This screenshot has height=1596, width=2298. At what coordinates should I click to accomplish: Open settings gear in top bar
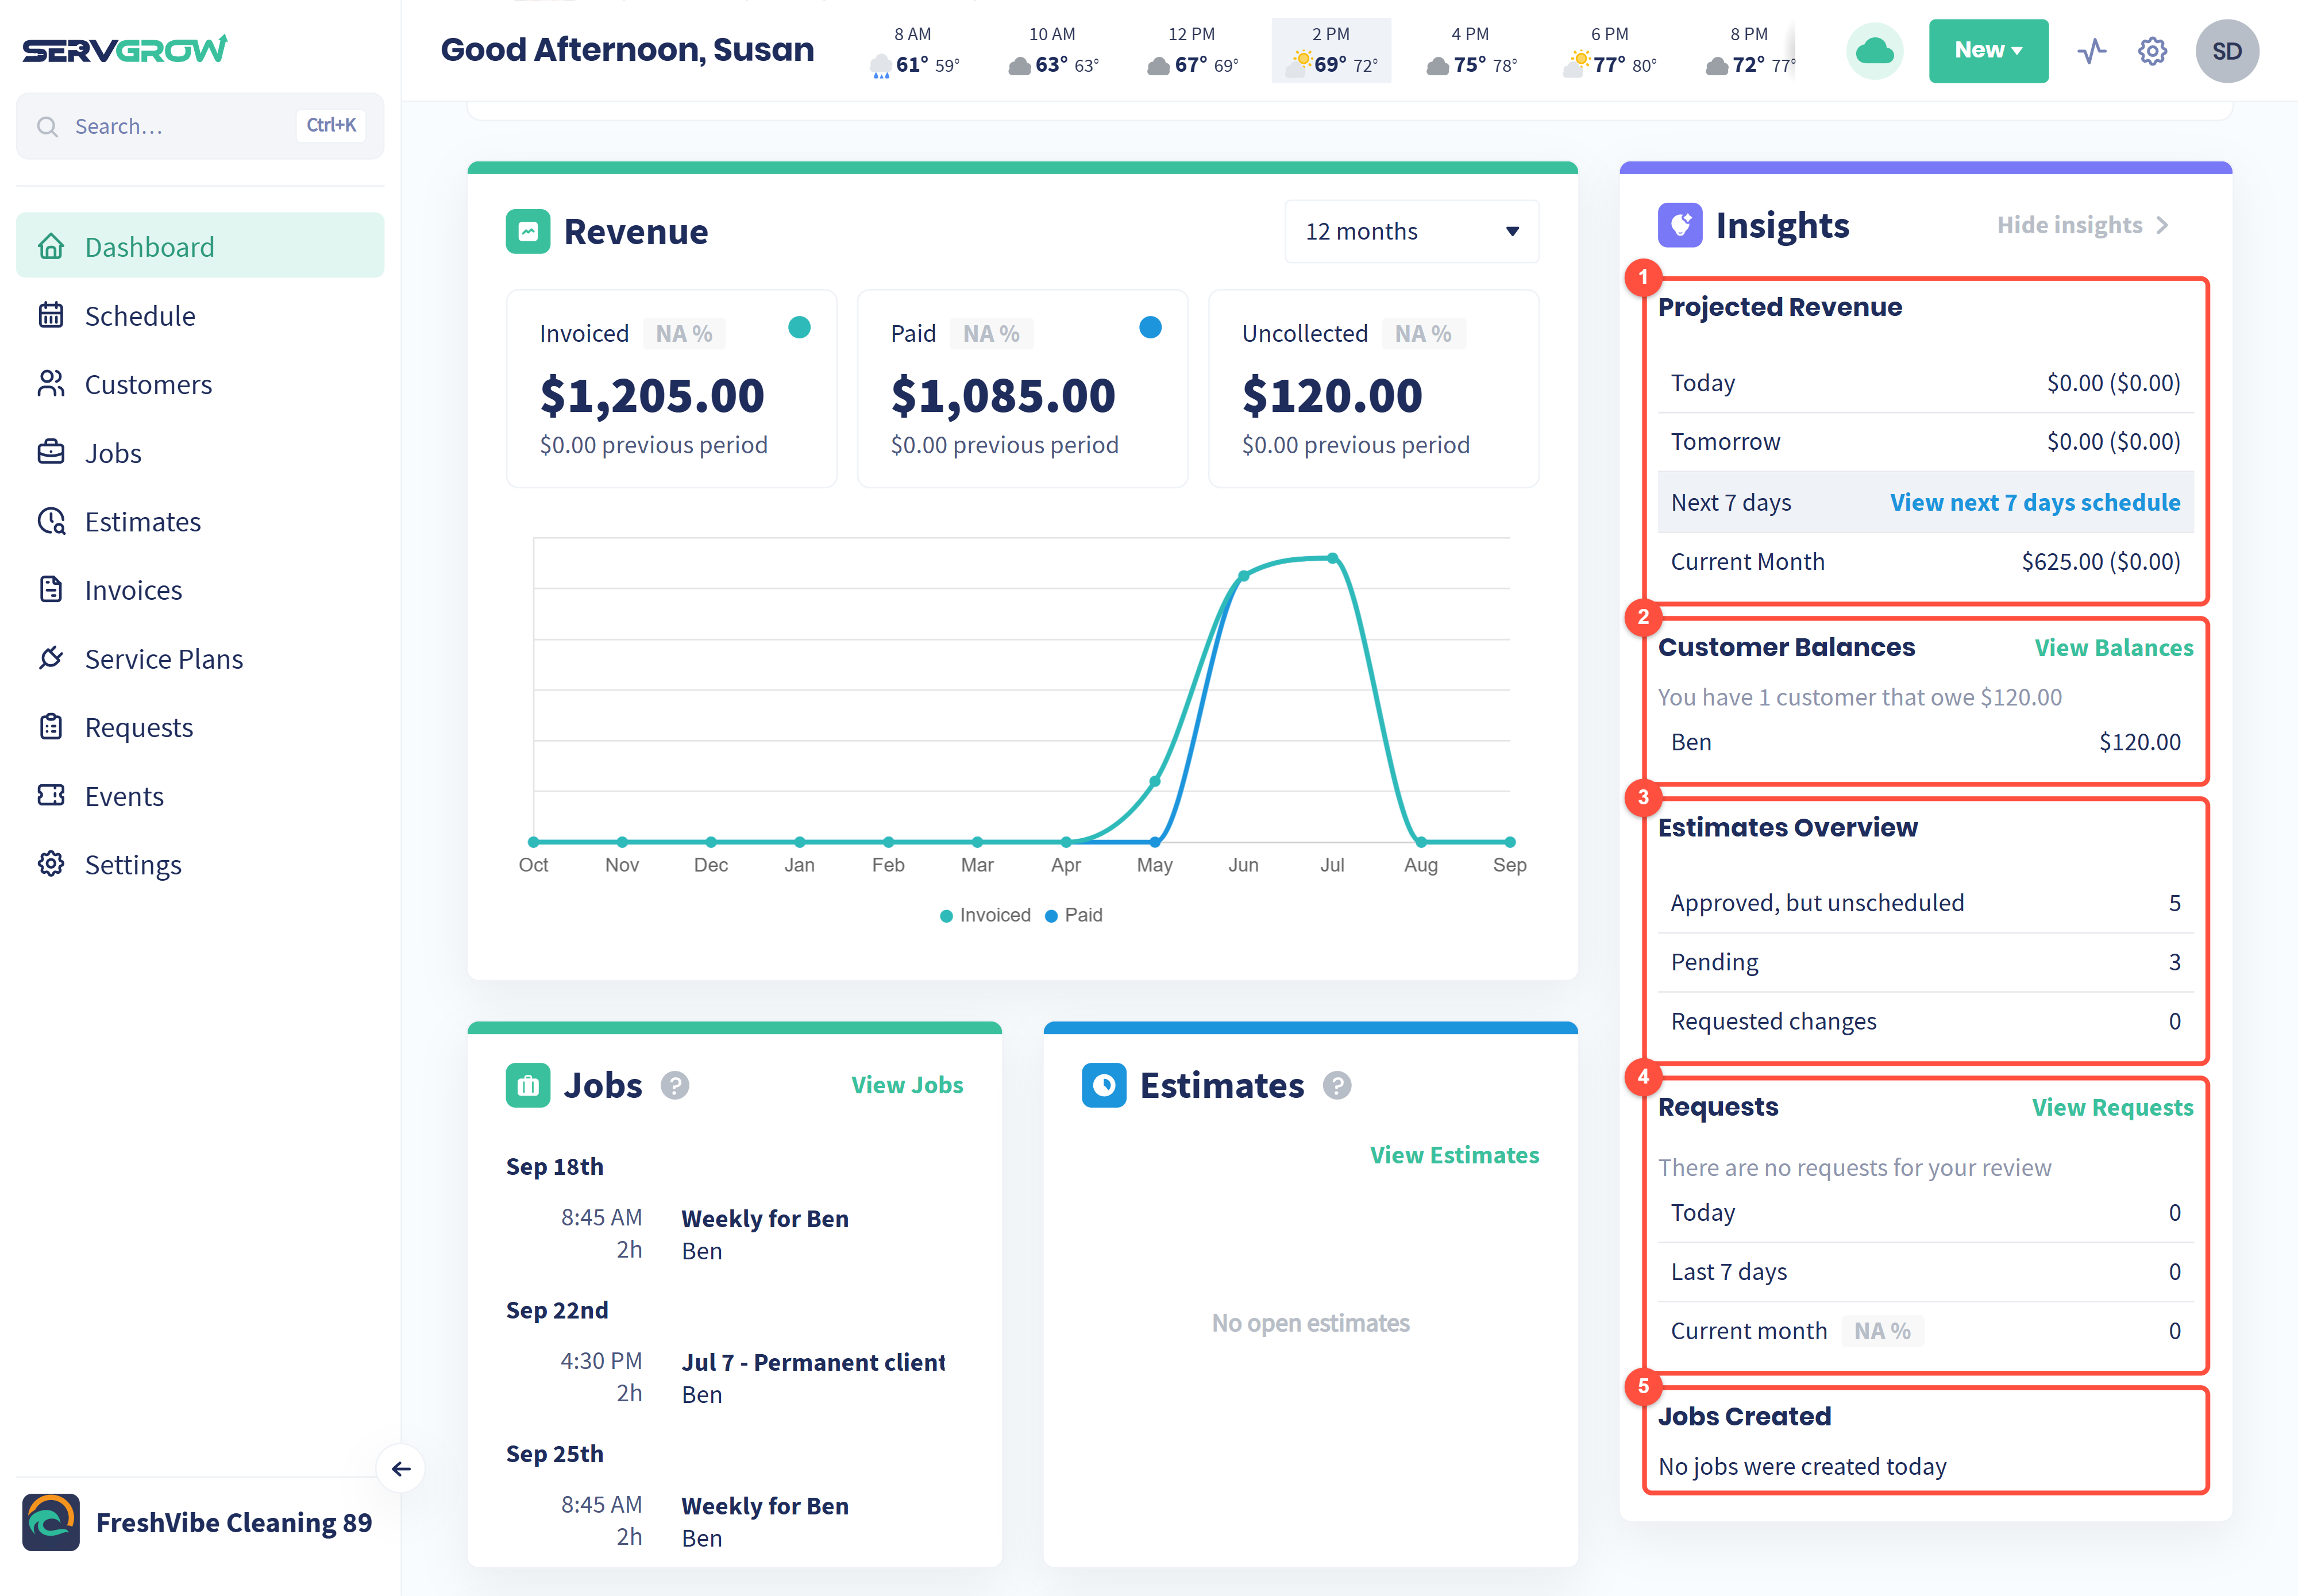point(2152,51)
